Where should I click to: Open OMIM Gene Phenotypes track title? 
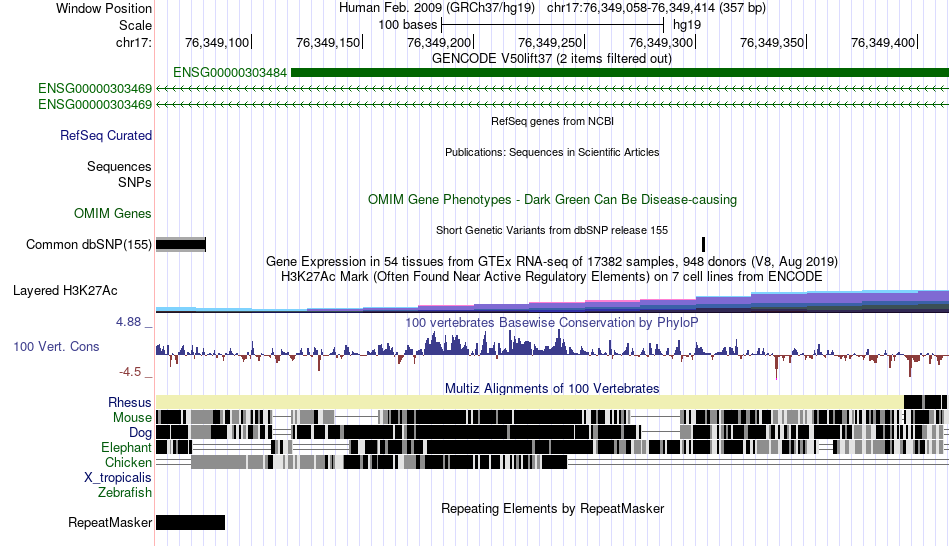(x=552, y=199)
